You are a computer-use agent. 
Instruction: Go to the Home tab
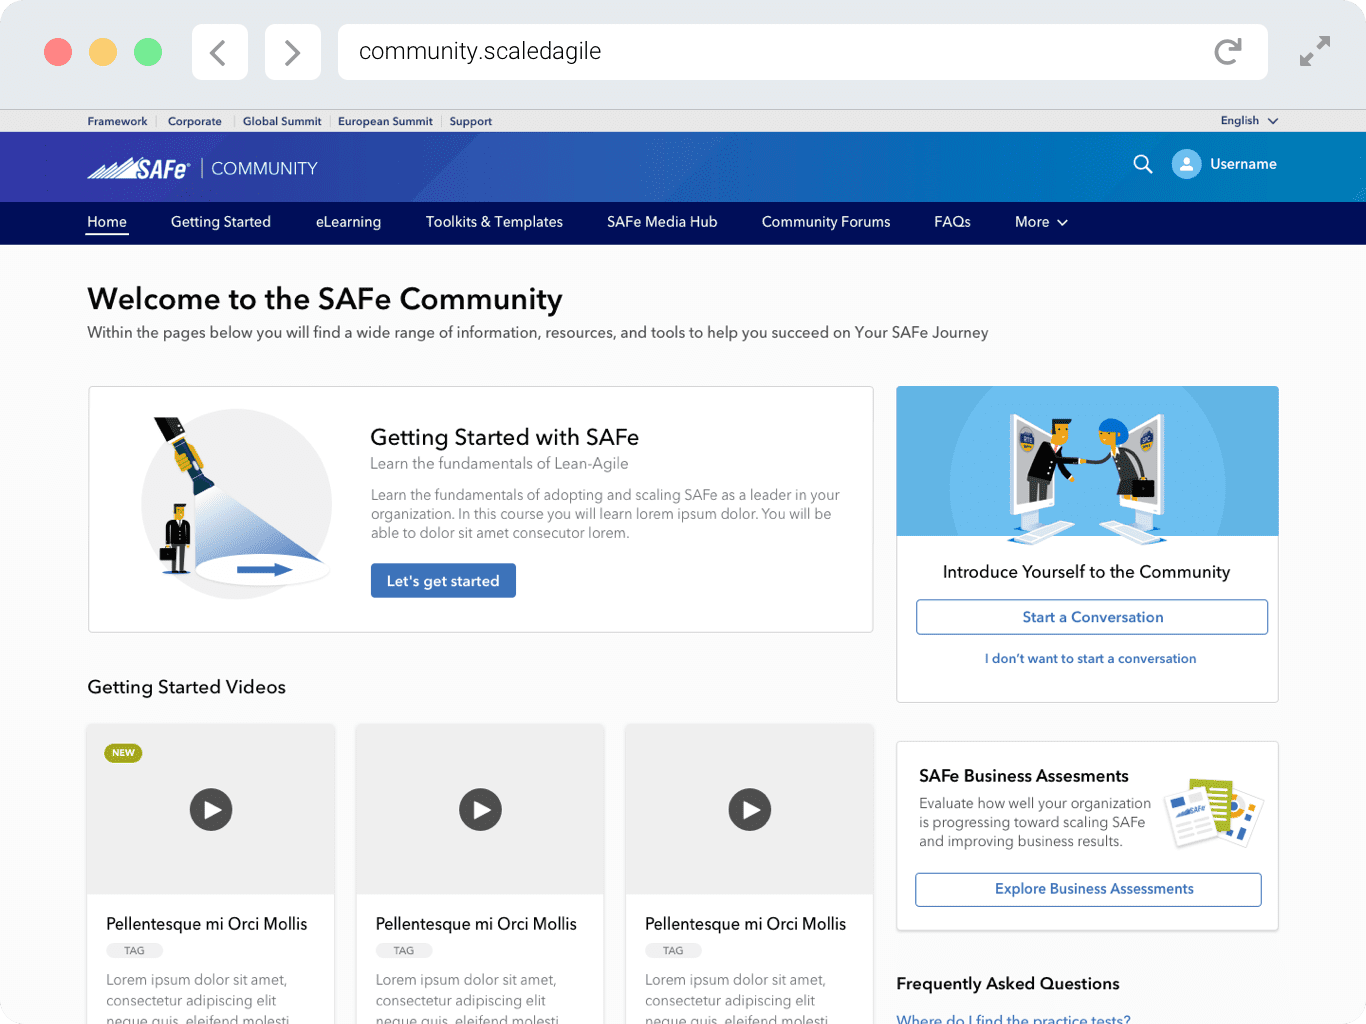[x=107, y=222]
